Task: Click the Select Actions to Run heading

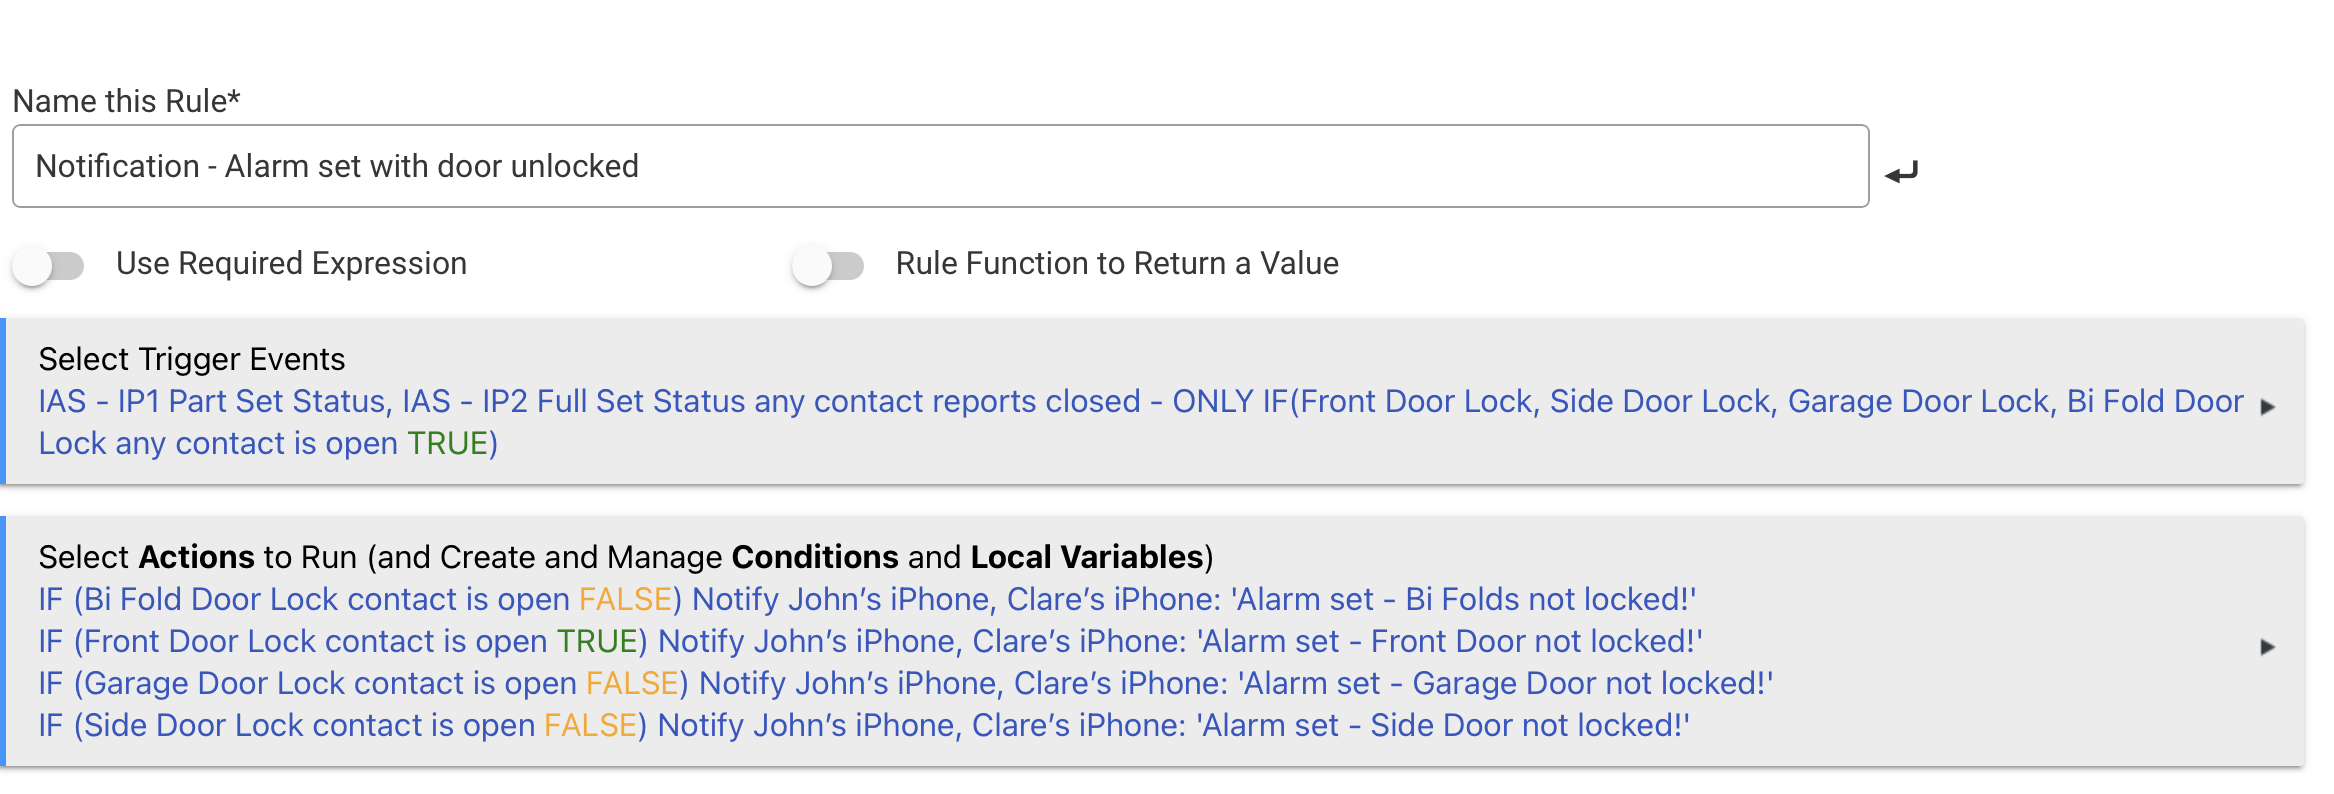Action: [625, 557]
